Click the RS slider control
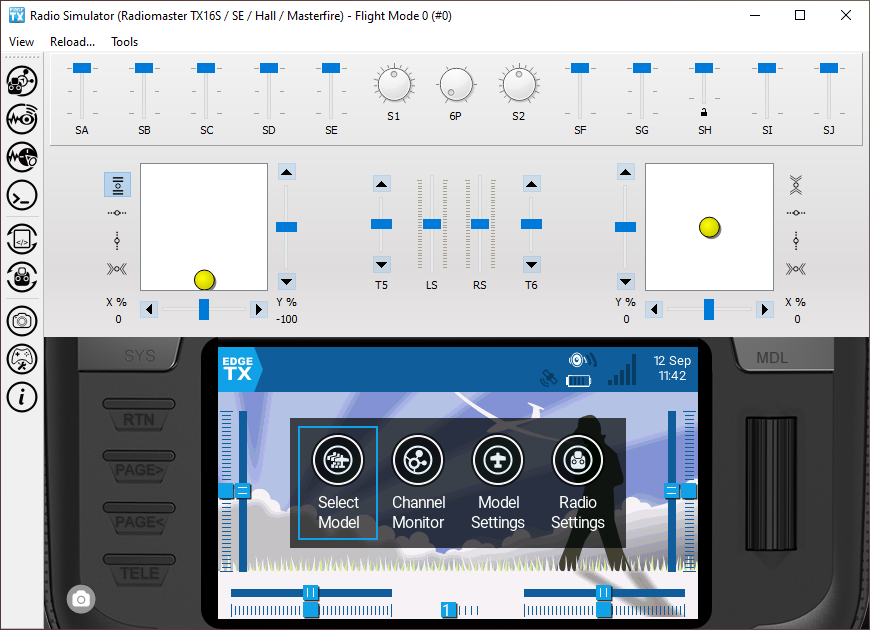The image size is (870, 630). (480, 224)
